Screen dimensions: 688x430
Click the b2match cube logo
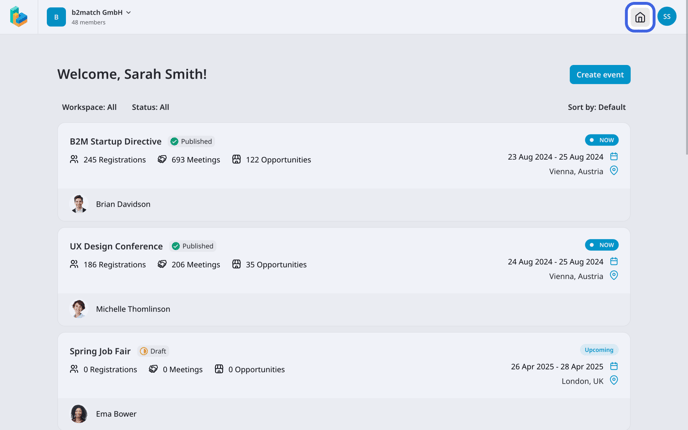click(x=19, y=17)
